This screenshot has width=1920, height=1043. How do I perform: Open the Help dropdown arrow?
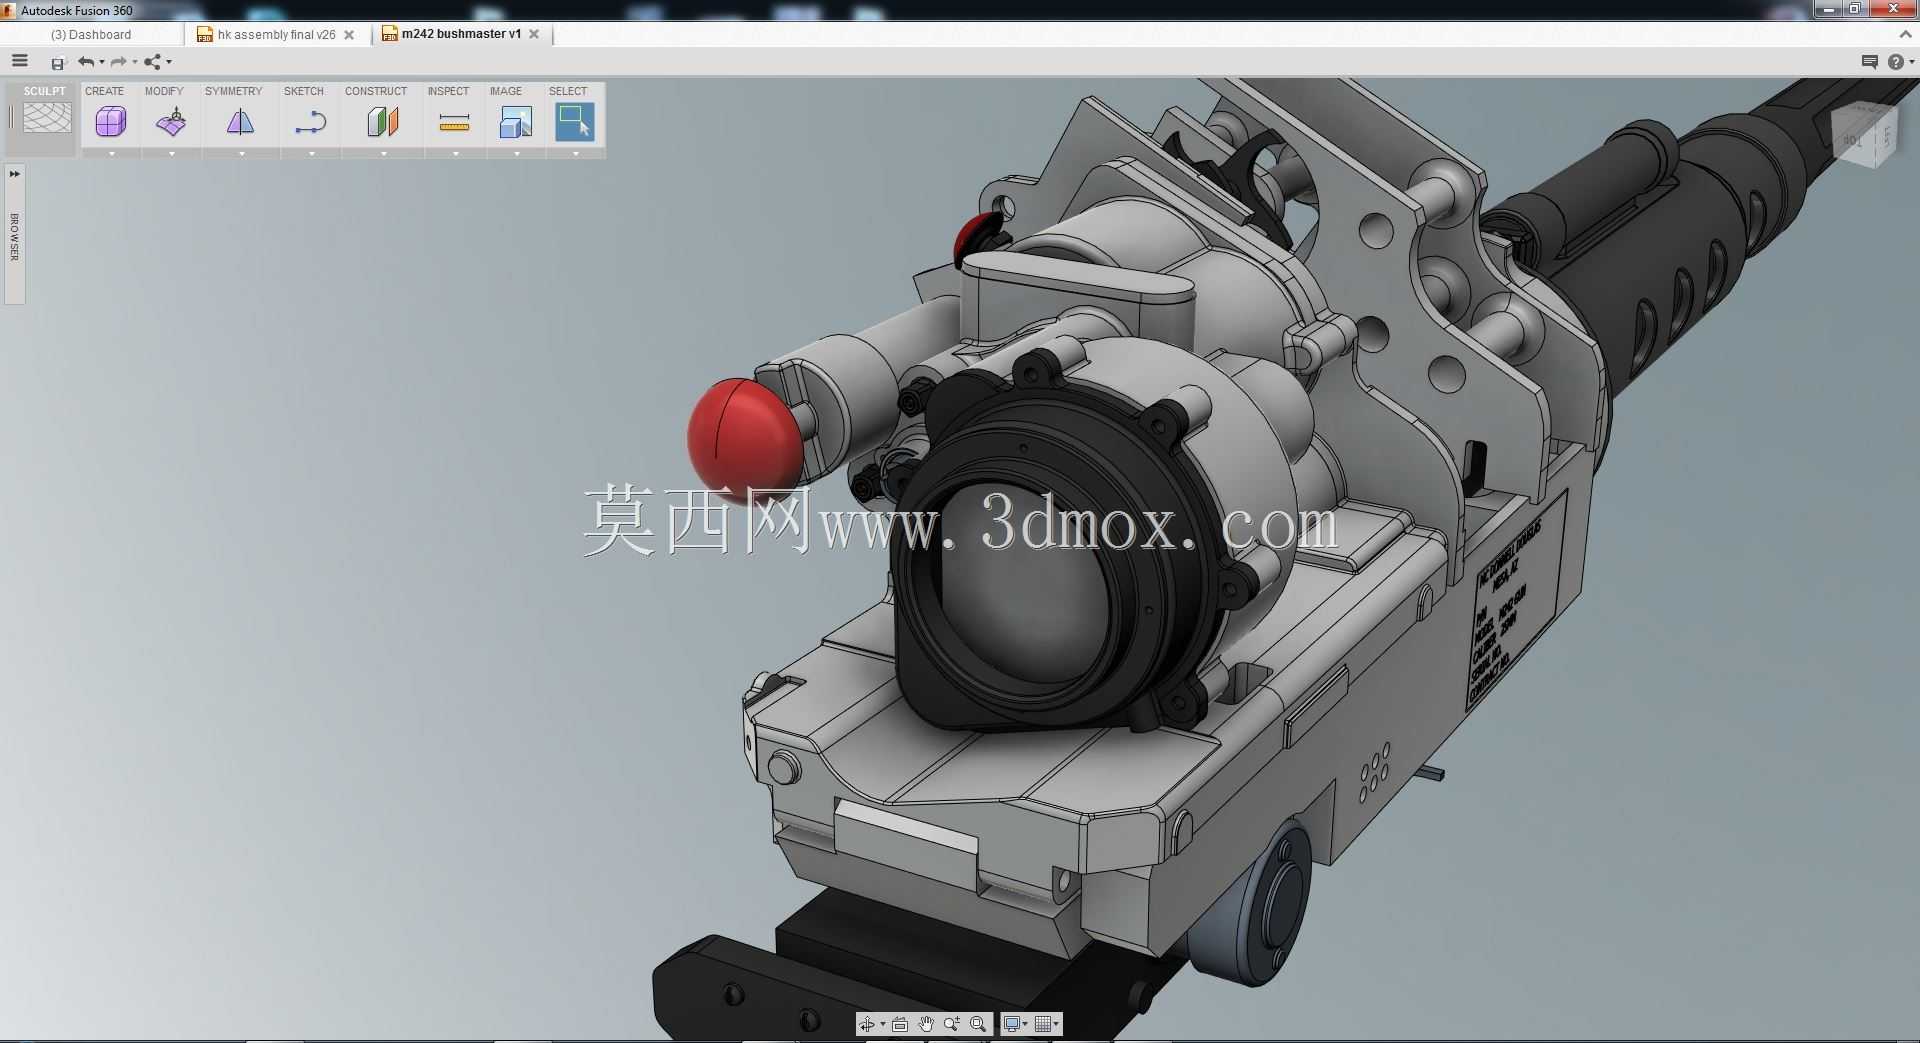click(x=1911, y=62)
